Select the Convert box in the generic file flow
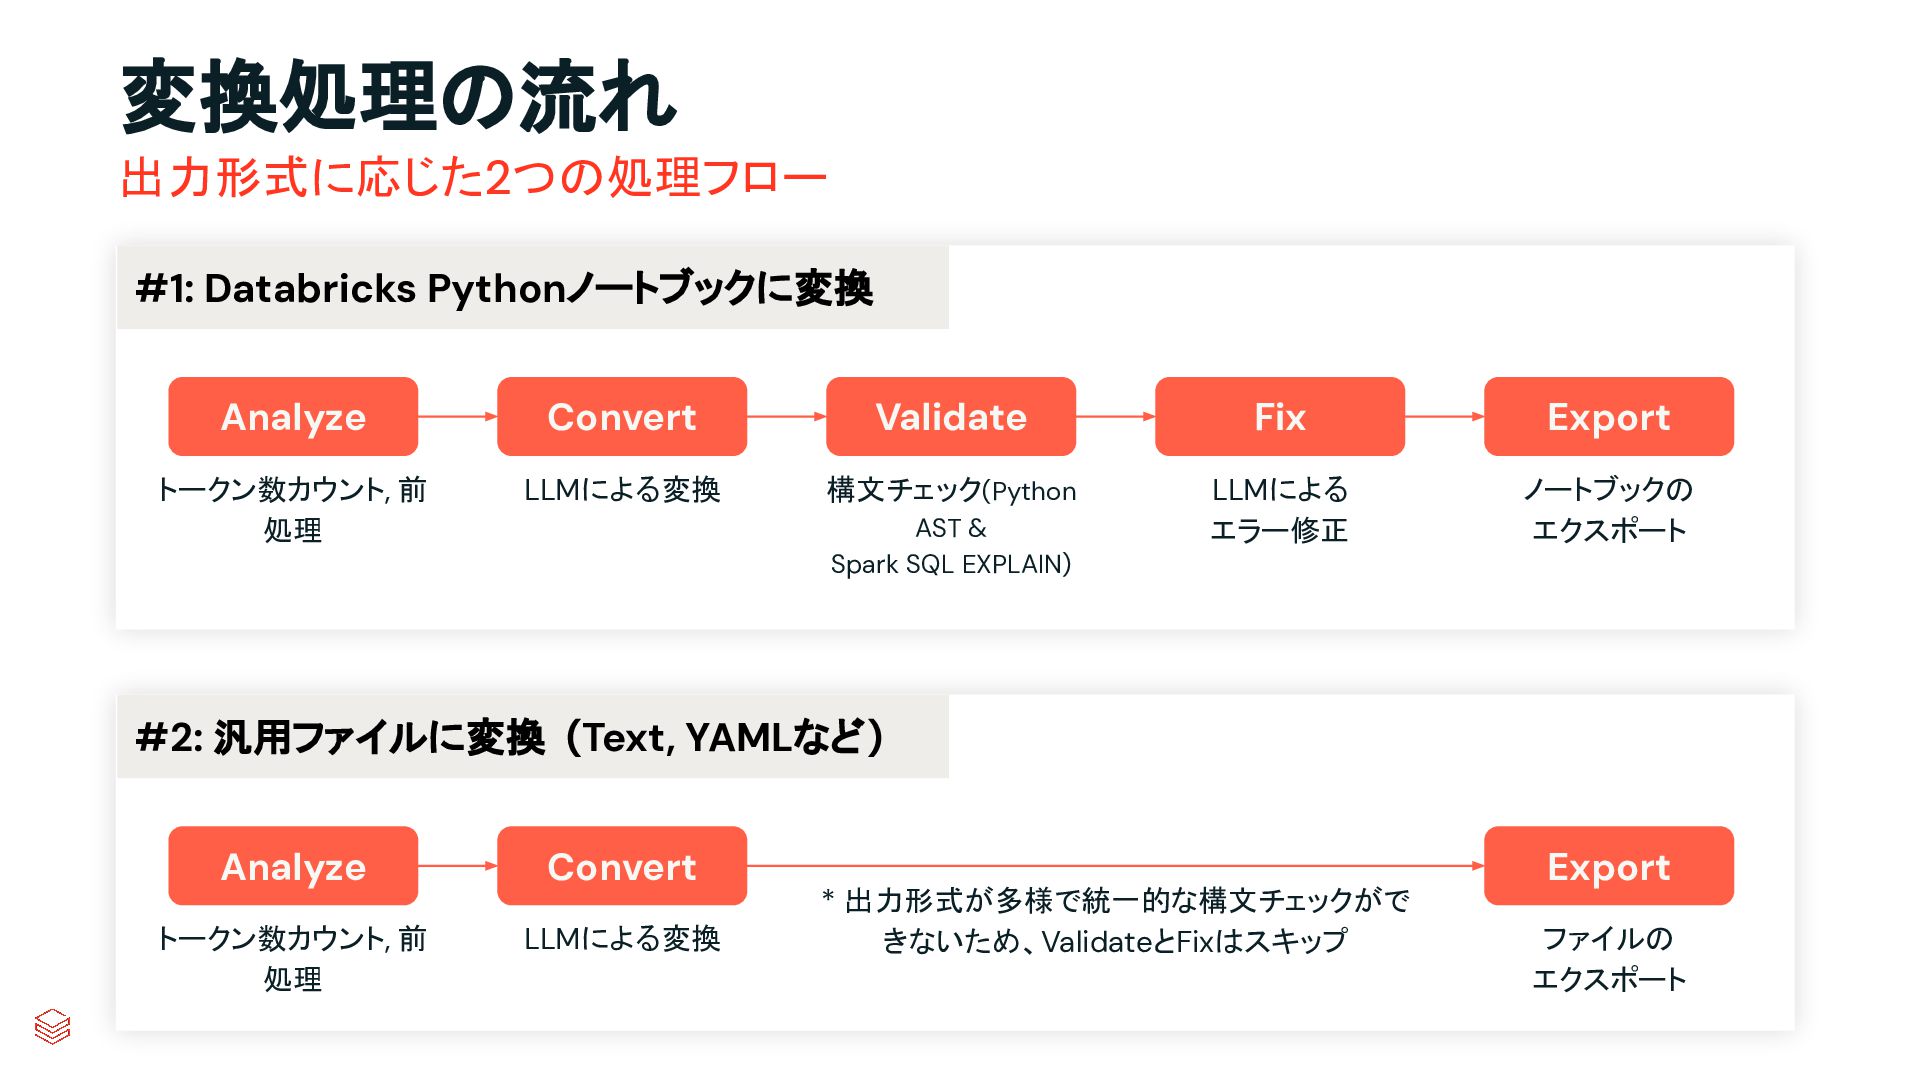Screen dimensions: 1918x1080 coord(621,866)
